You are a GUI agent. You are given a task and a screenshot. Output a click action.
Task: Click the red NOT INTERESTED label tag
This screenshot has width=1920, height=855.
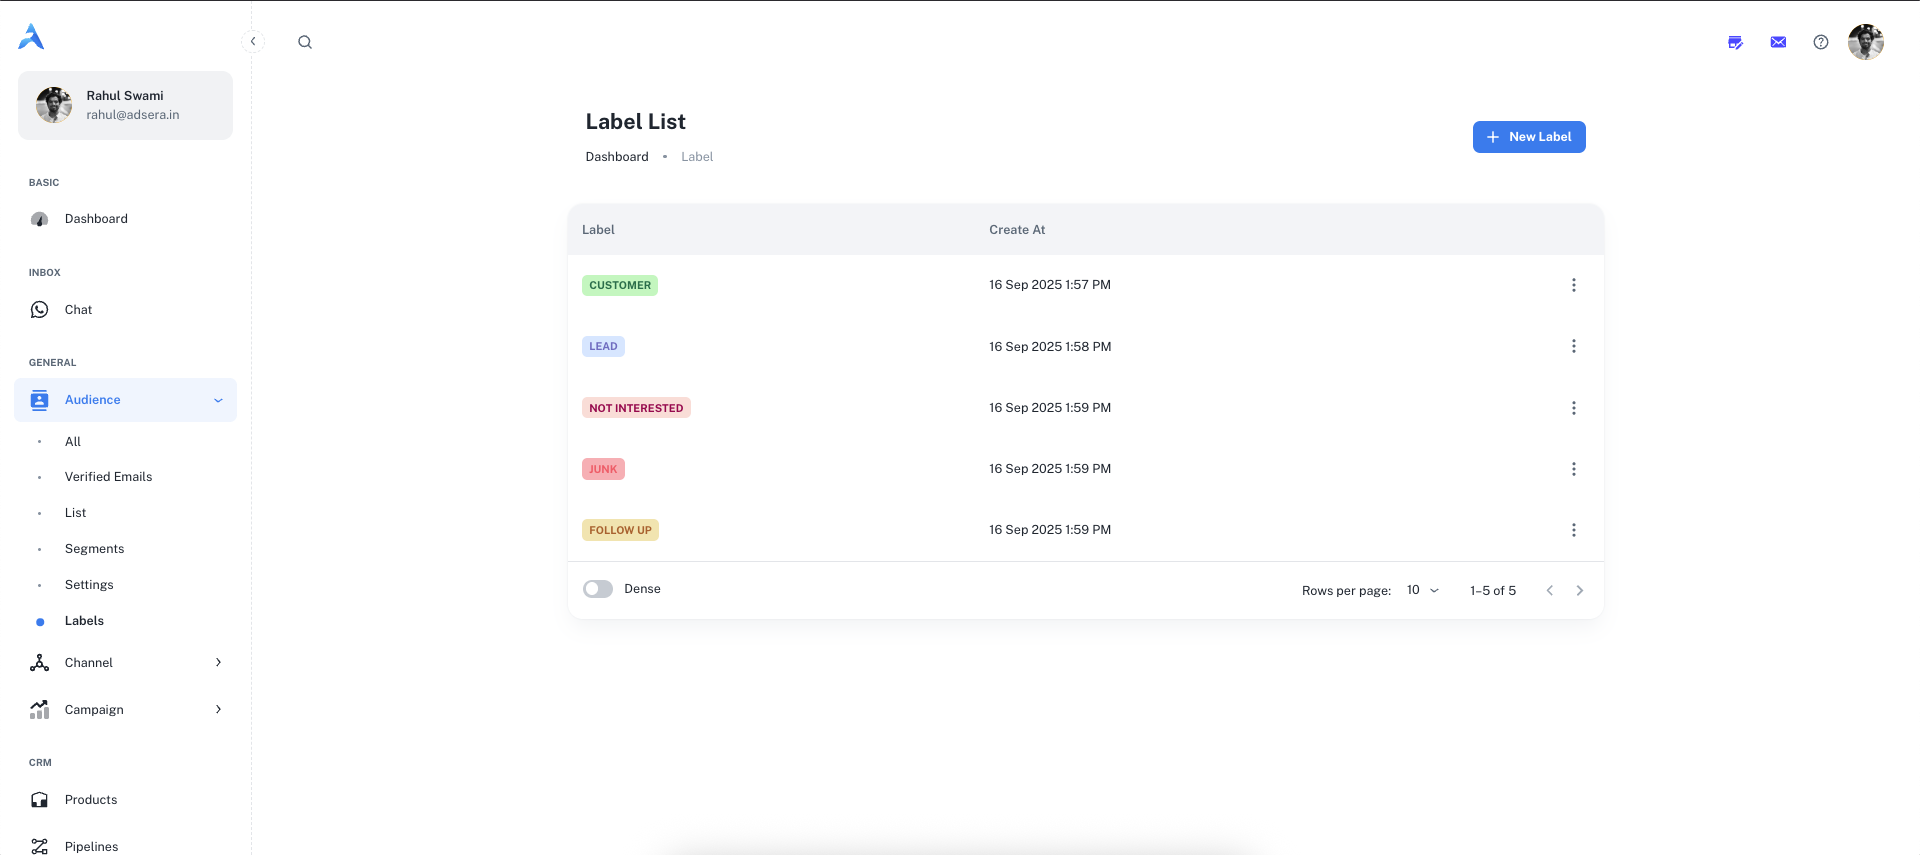[636, 408]
